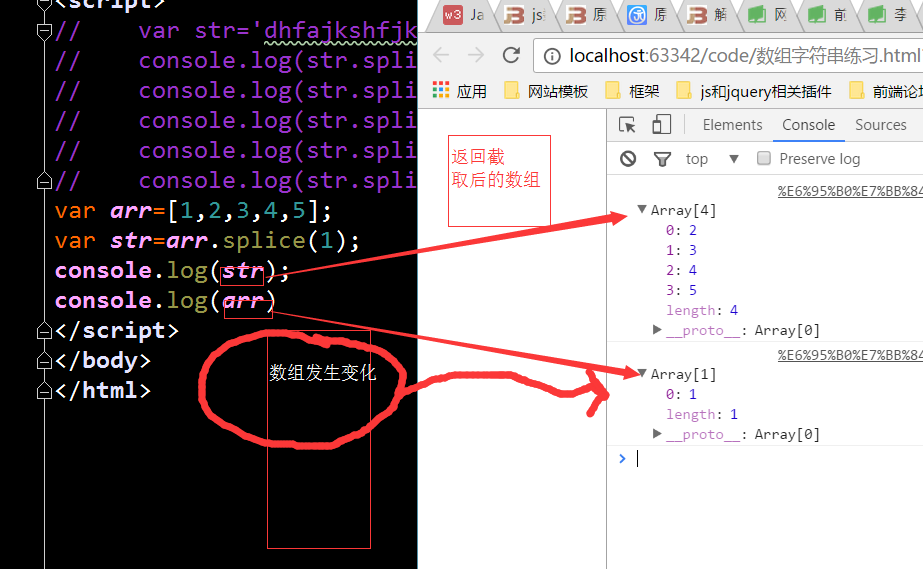The height and width of the screenshot is (569, 923).
Task: Enable the Preserve log checkbox
Action: (763, 158)
